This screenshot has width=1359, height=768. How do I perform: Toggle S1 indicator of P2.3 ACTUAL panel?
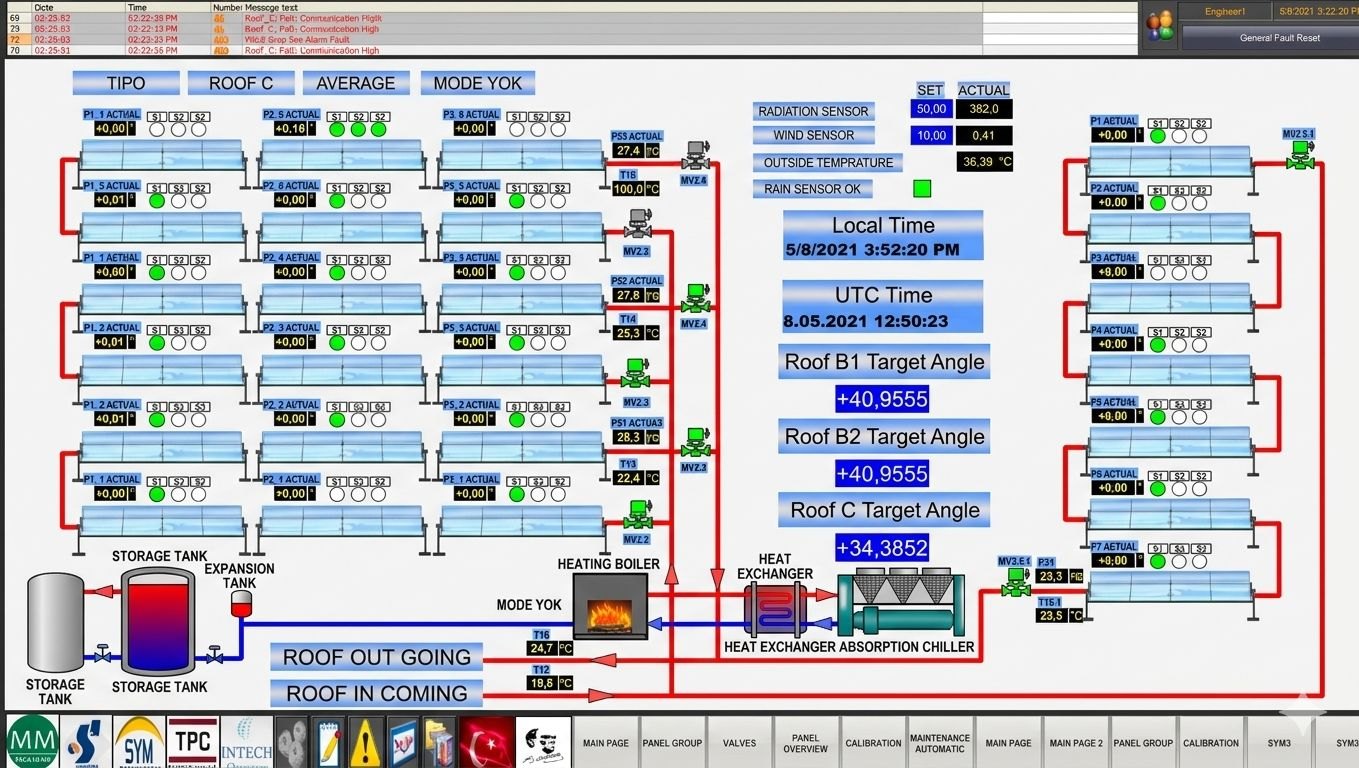tap(336, 342)
